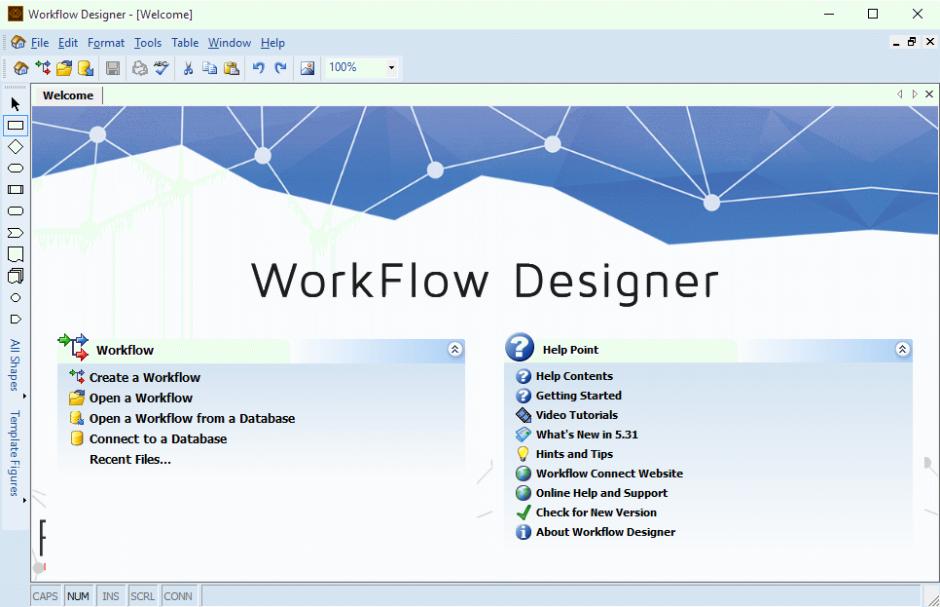The width and height of the screenshot is (940, 607).
Task: Click the CAPS status bar indicator
Action: (x=45, y=596)
